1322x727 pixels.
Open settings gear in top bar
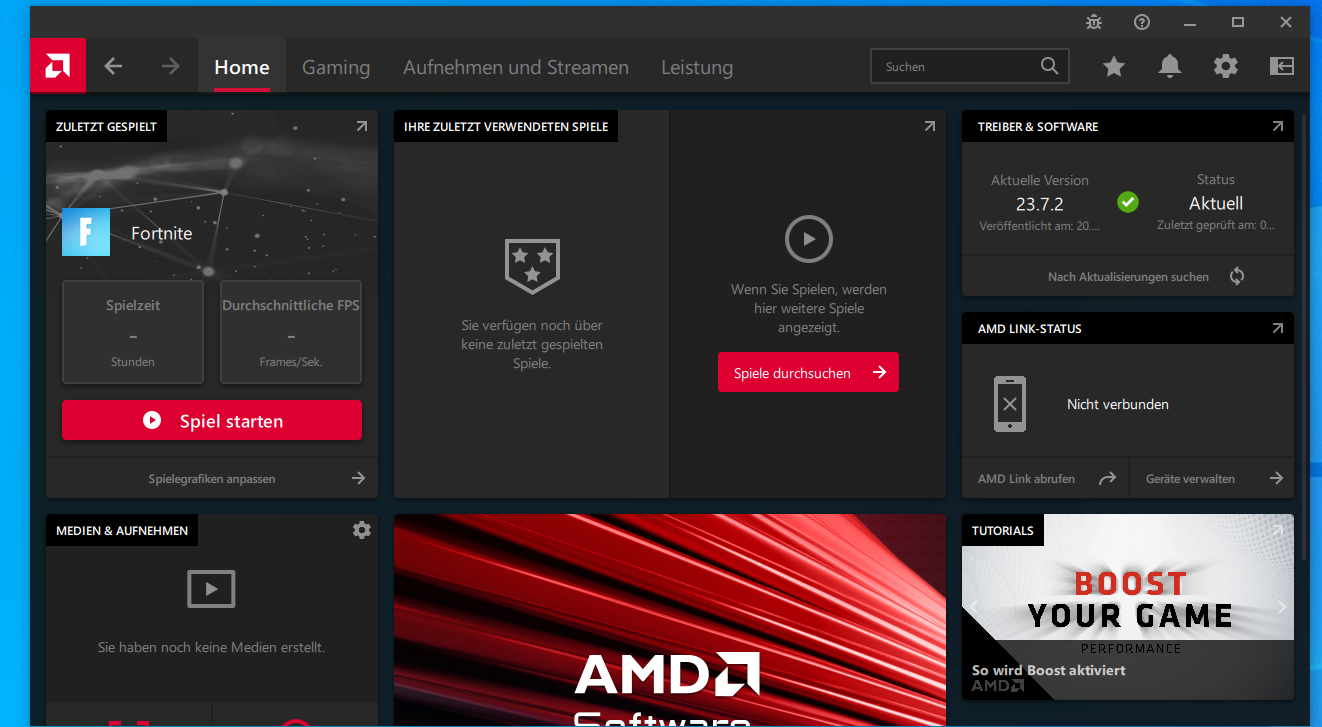[1226, 66]
